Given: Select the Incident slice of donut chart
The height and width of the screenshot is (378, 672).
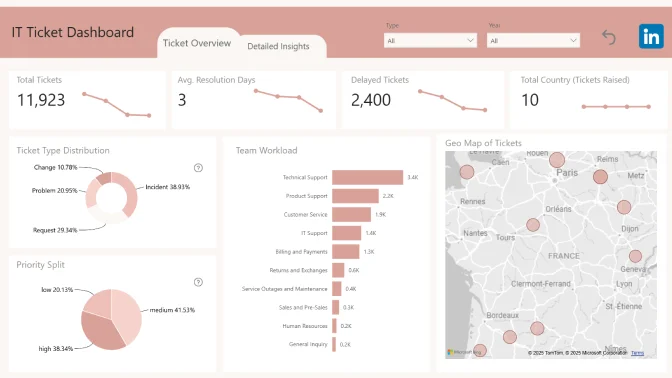Looking at the screenshot, I should [x=130, y=193].
